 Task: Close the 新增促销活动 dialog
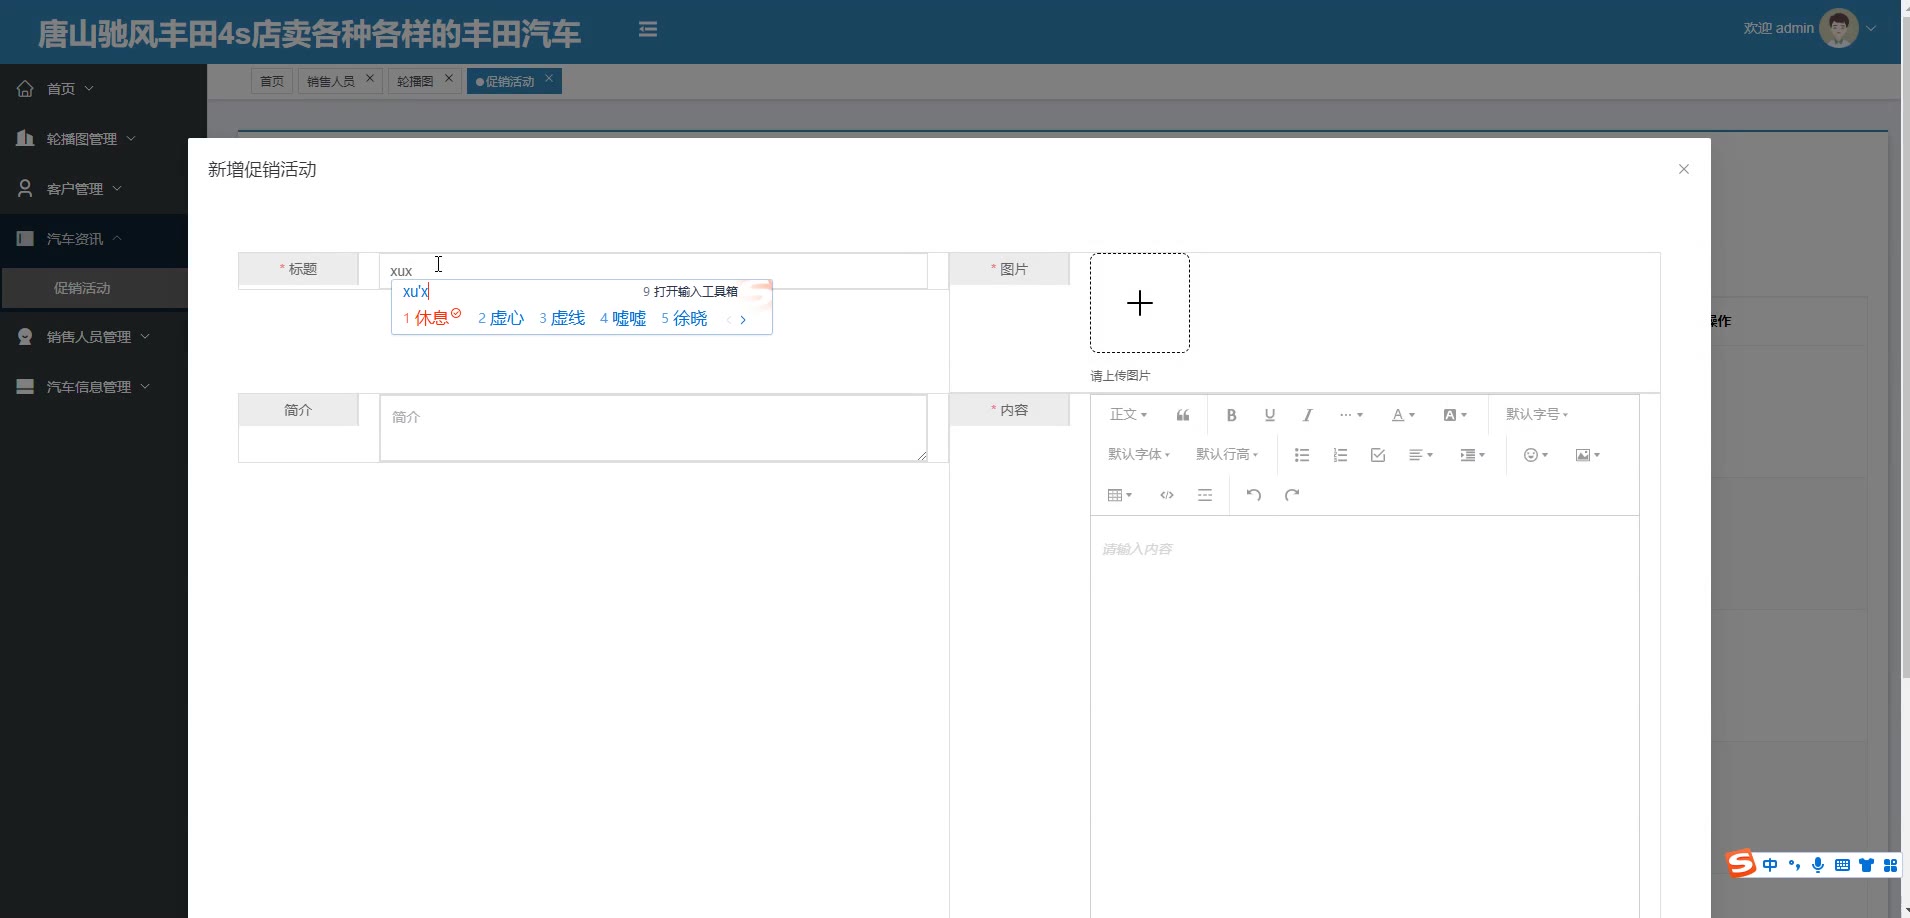(1684, 169)
